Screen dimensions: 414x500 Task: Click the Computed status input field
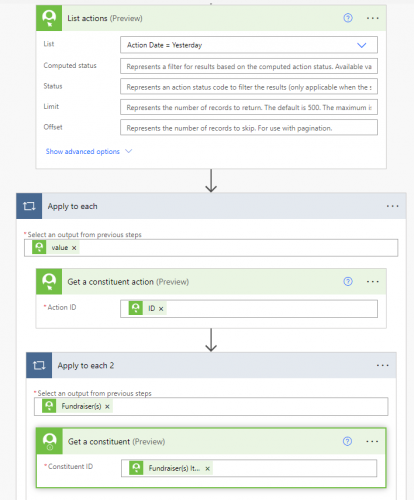click(249, 66)
